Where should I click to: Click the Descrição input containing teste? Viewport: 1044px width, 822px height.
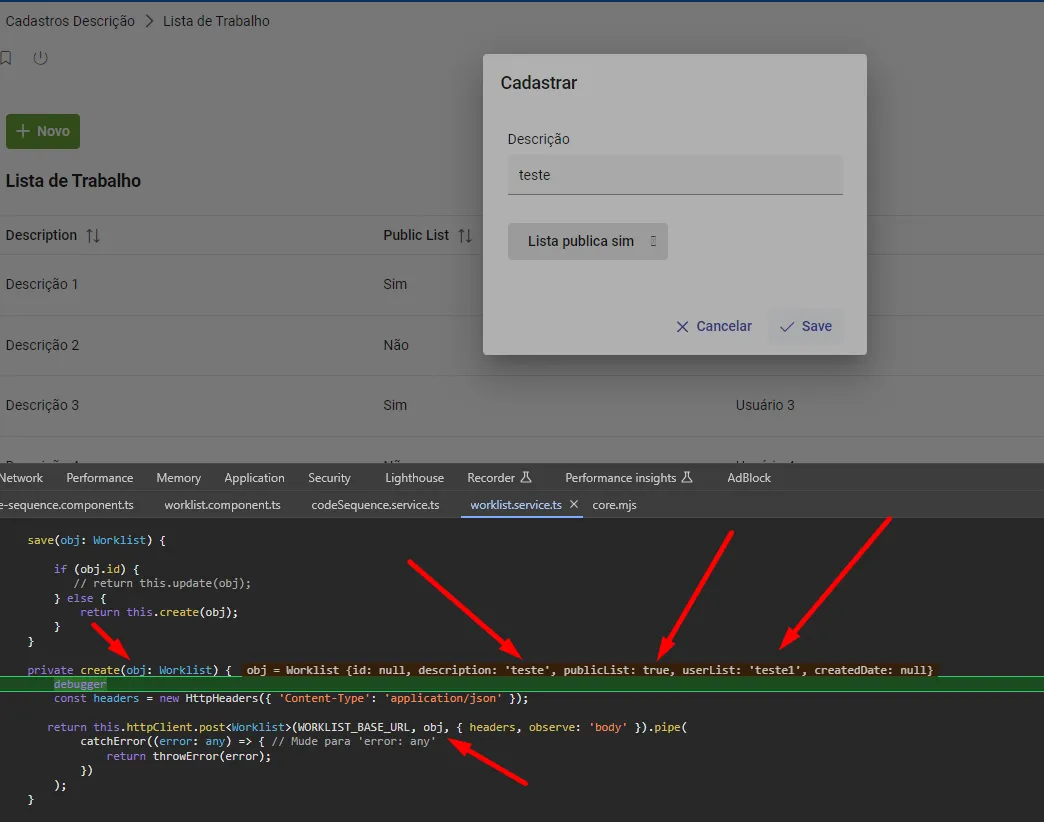click(674, 174)
